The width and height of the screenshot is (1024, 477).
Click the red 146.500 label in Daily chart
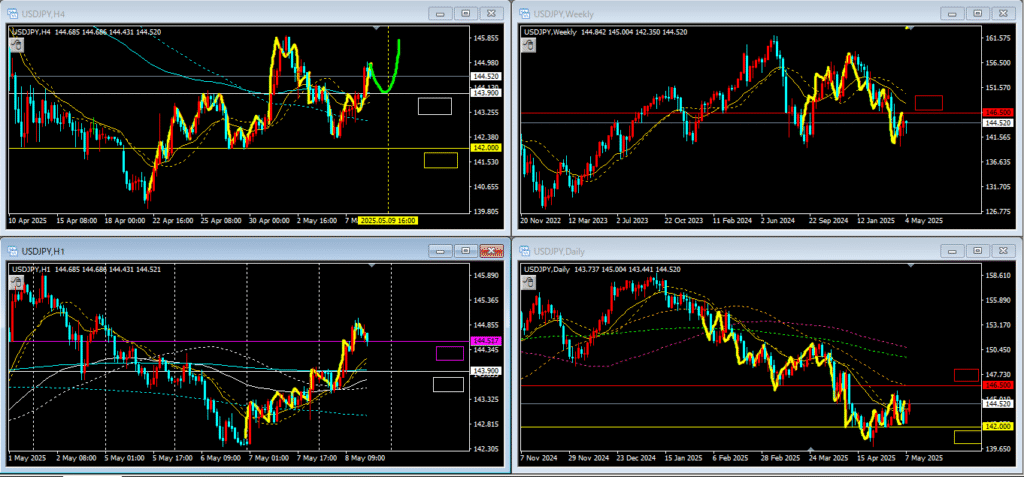point(997,386)
